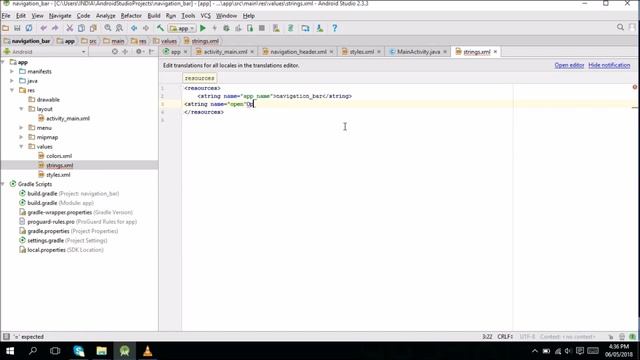This screenshot has height=360, width=640.
Task: Click the scroll from source target icon
Action: (x=115, y=51)
